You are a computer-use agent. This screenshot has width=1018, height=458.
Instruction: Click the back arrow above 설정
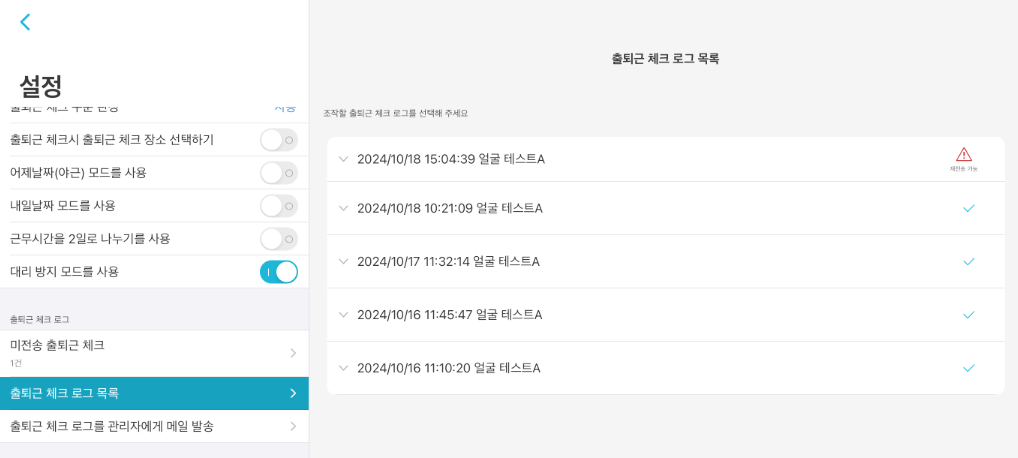point(25,22)
